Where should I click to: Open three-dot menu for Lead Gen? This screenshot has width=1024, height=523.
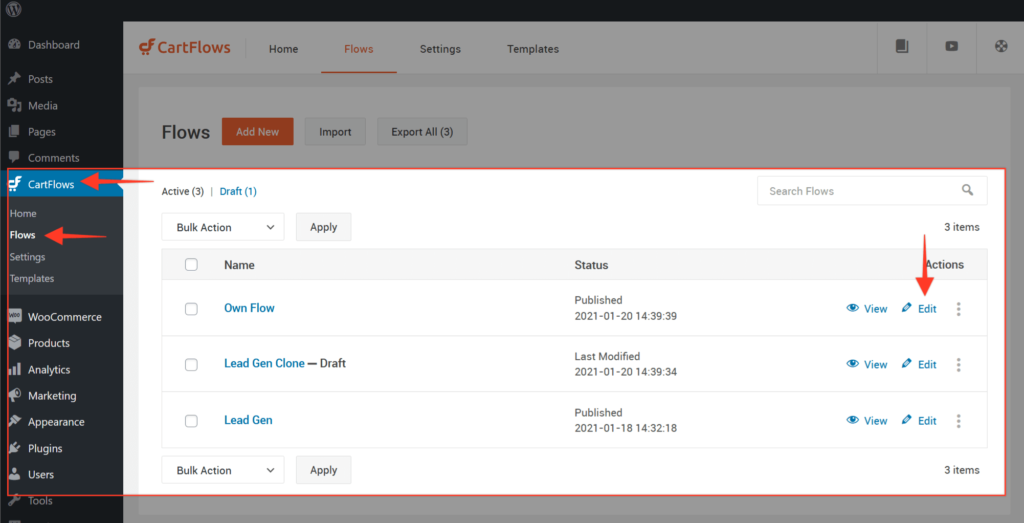click(x=958, y=421)
